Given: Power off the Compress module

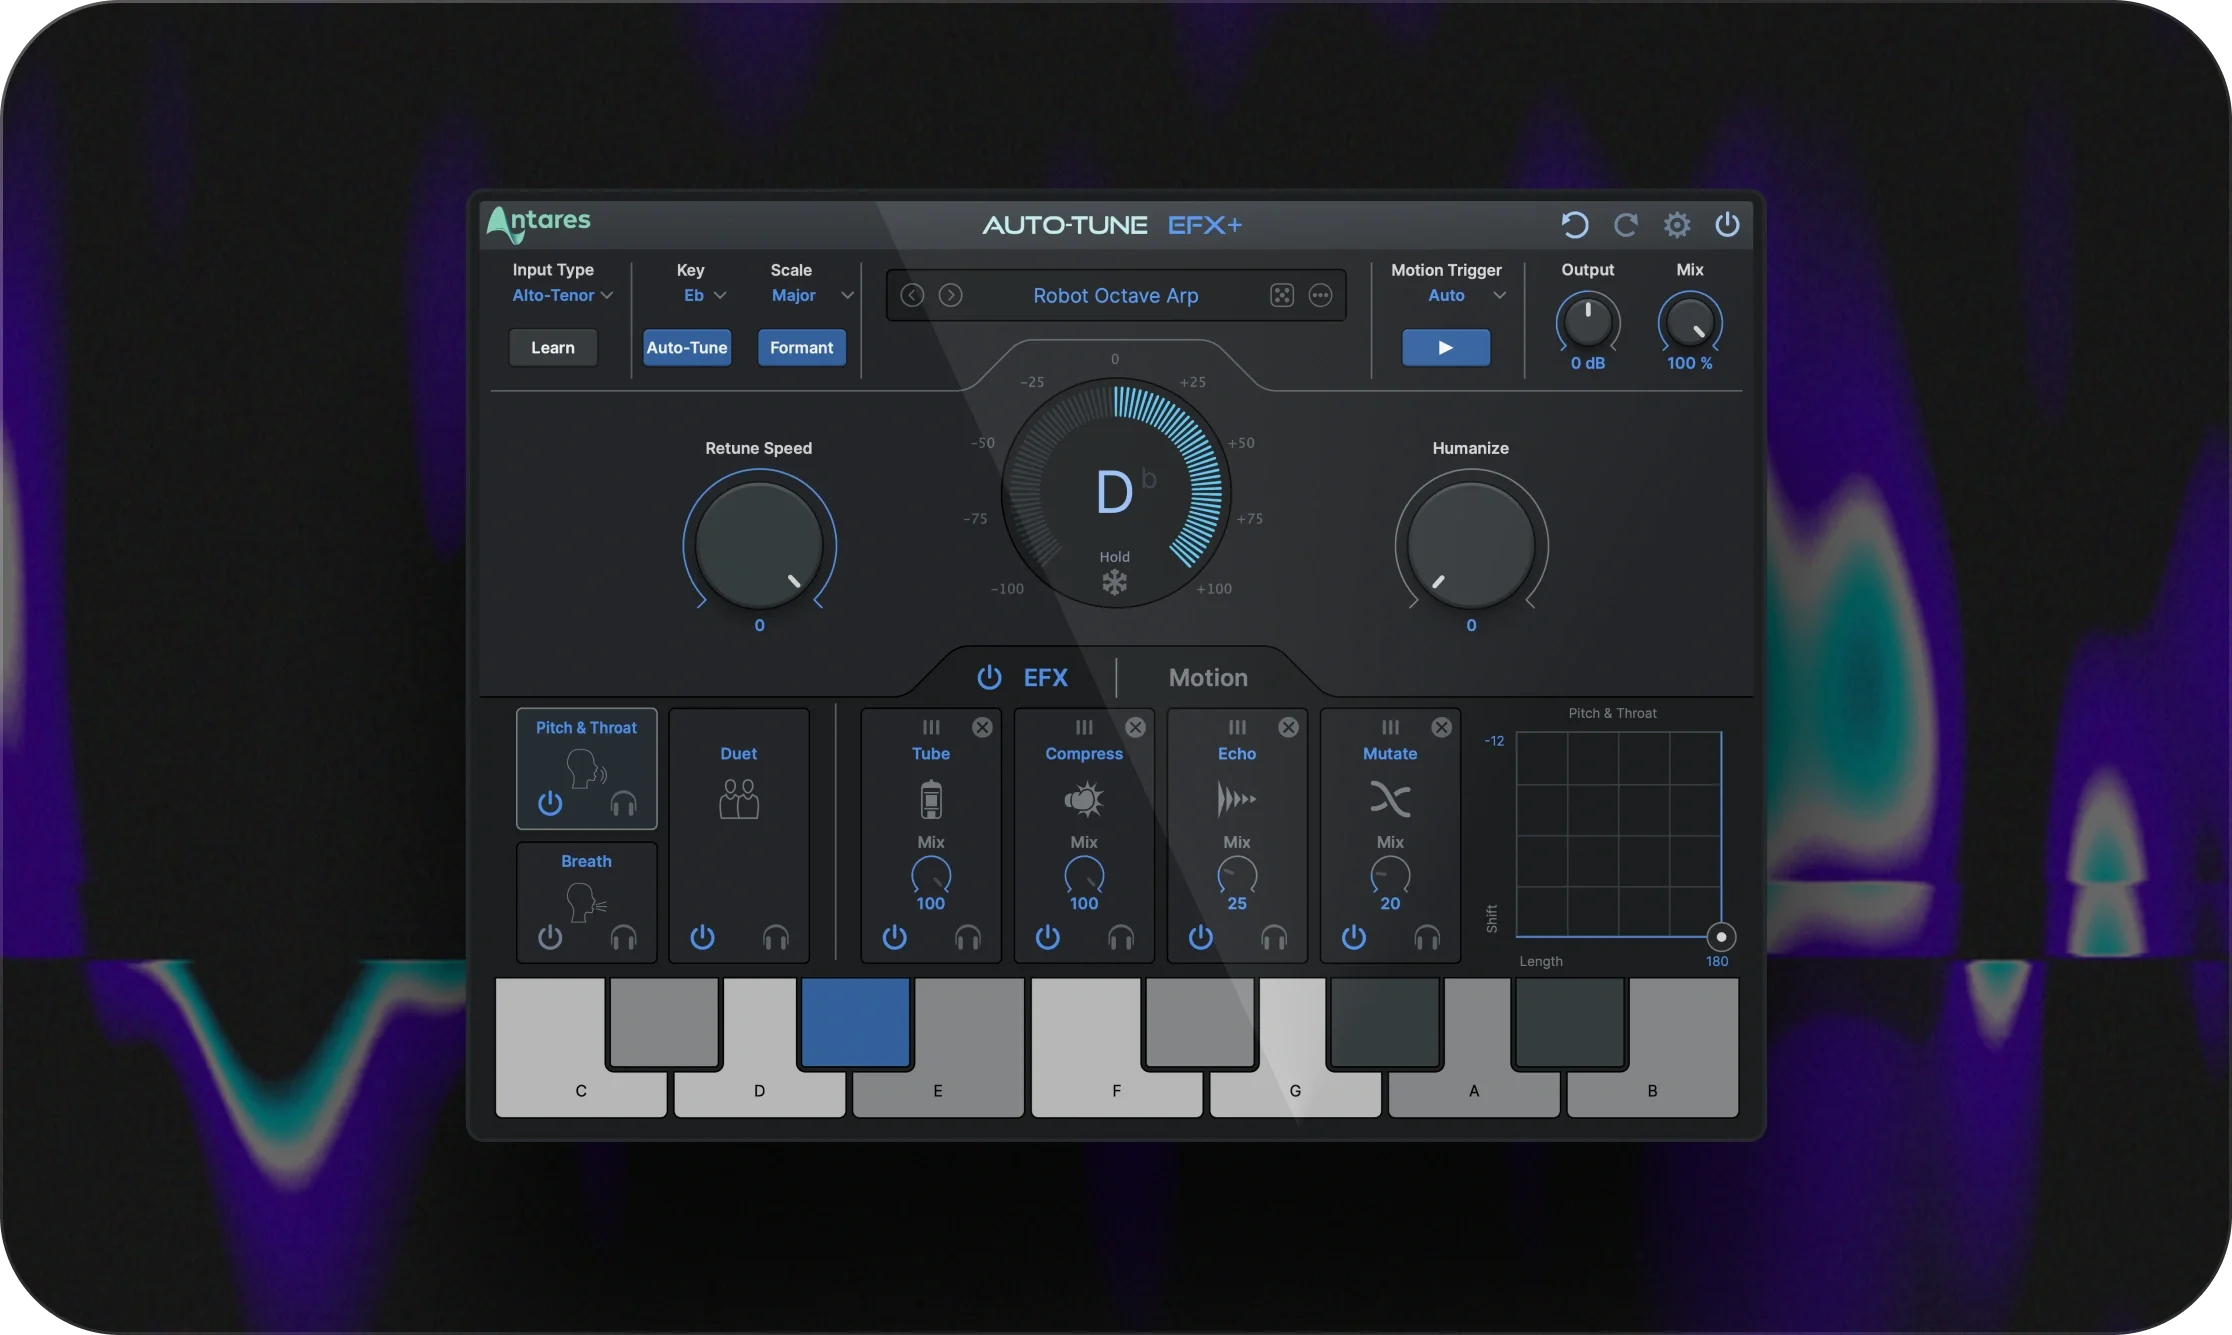Looking at the screenshot, I should coord(1047,938).
